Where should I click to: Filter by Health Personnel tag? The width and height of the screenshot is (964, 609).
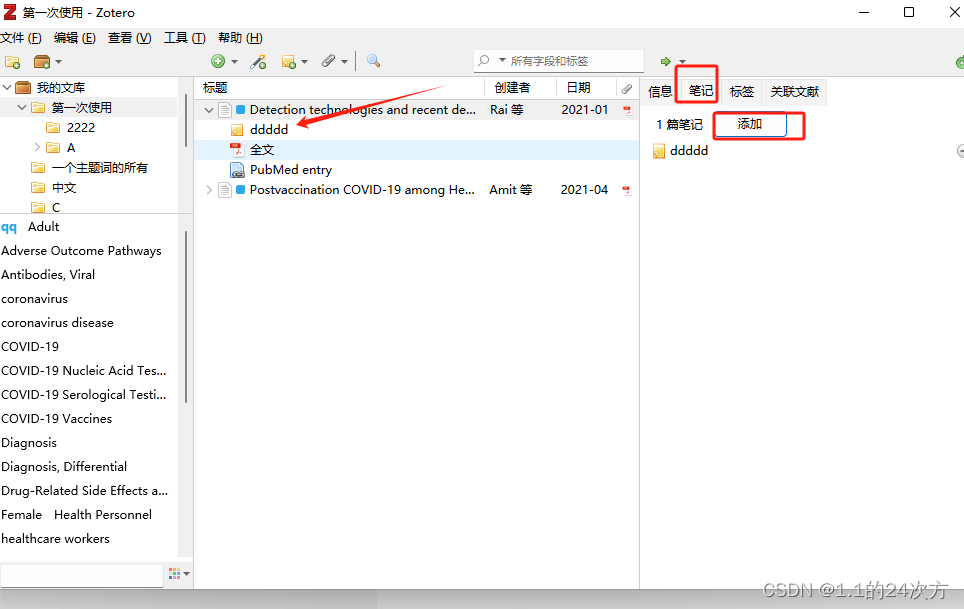tap(103, 514)
